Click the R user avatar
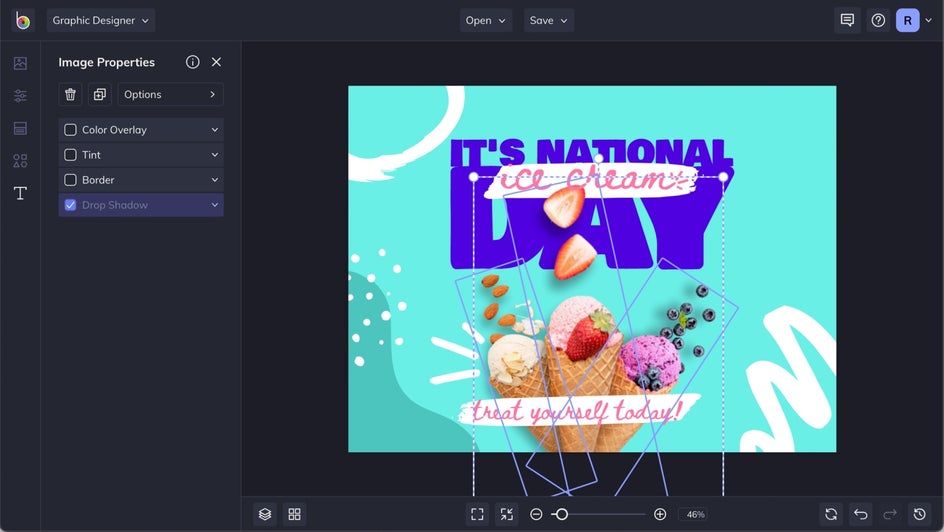The width and height of the screenshot is (944, 532). coord(908,20)
